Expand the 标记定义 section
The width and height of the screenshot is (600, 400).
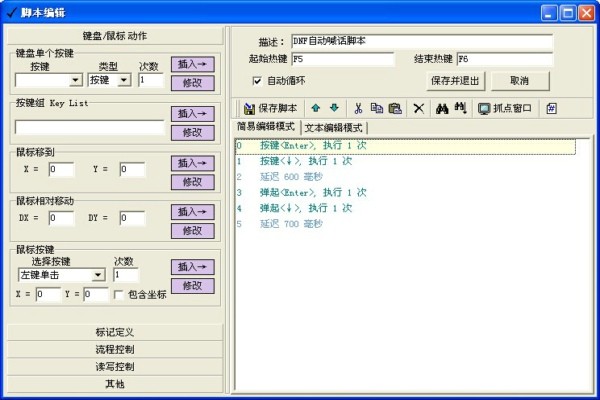115,332
